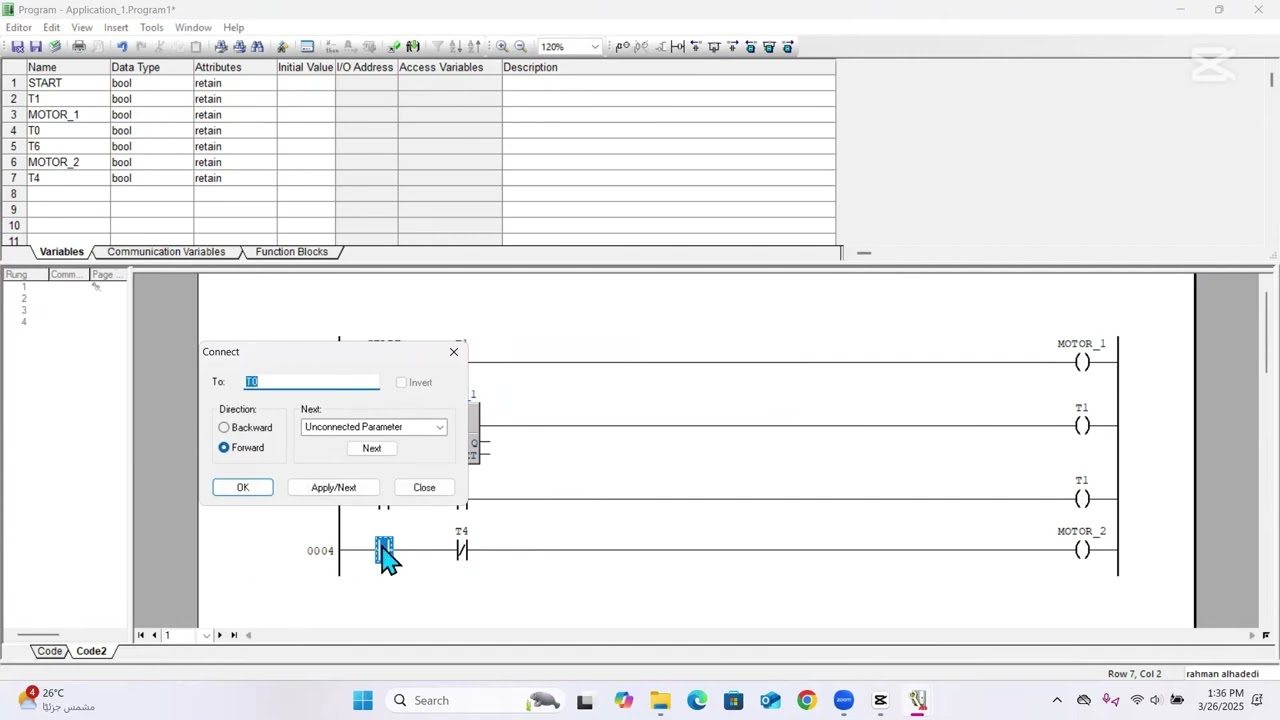Click the MOTOR_2 coil on rung 0004
The width and height of the screenshot is (1280, 720).
pos(1082,550)
